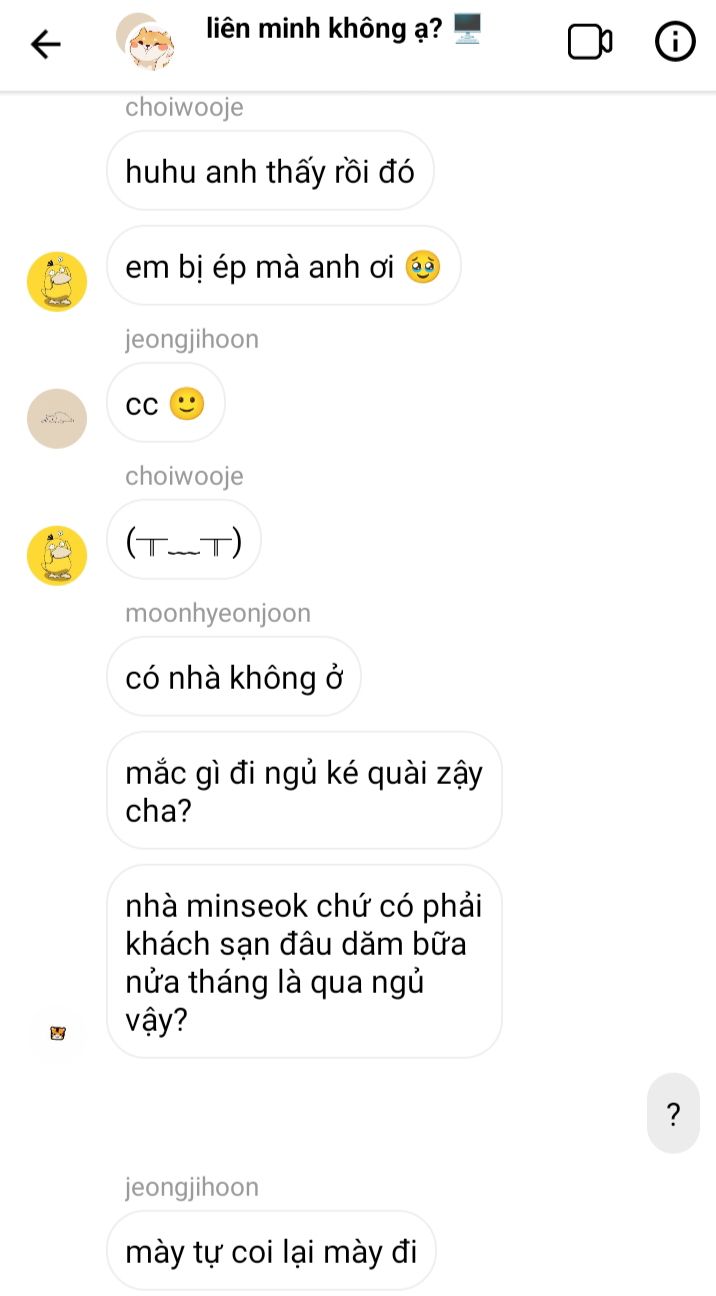Tap the sent '?' message bubble
This screenshot has width=716, height=1296.
point(673,1114)
